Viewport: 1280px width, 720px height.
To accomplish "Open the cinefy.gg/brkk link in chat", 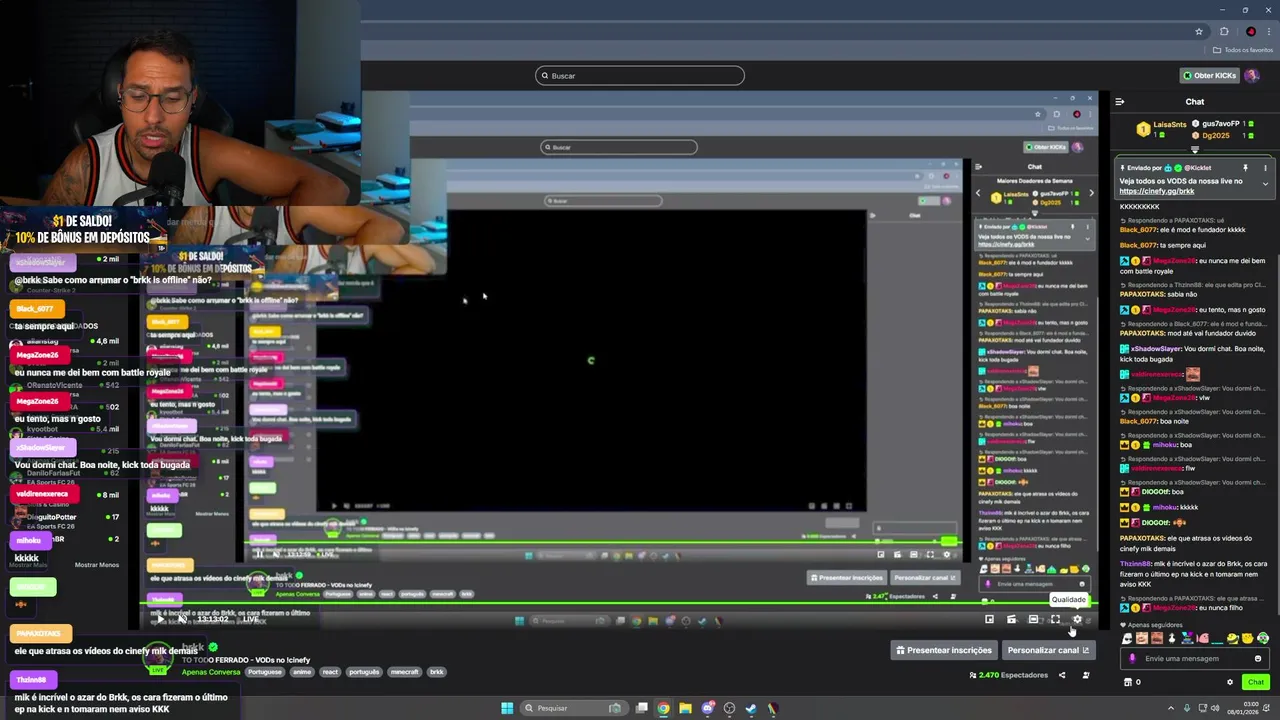I will 1156,191.
